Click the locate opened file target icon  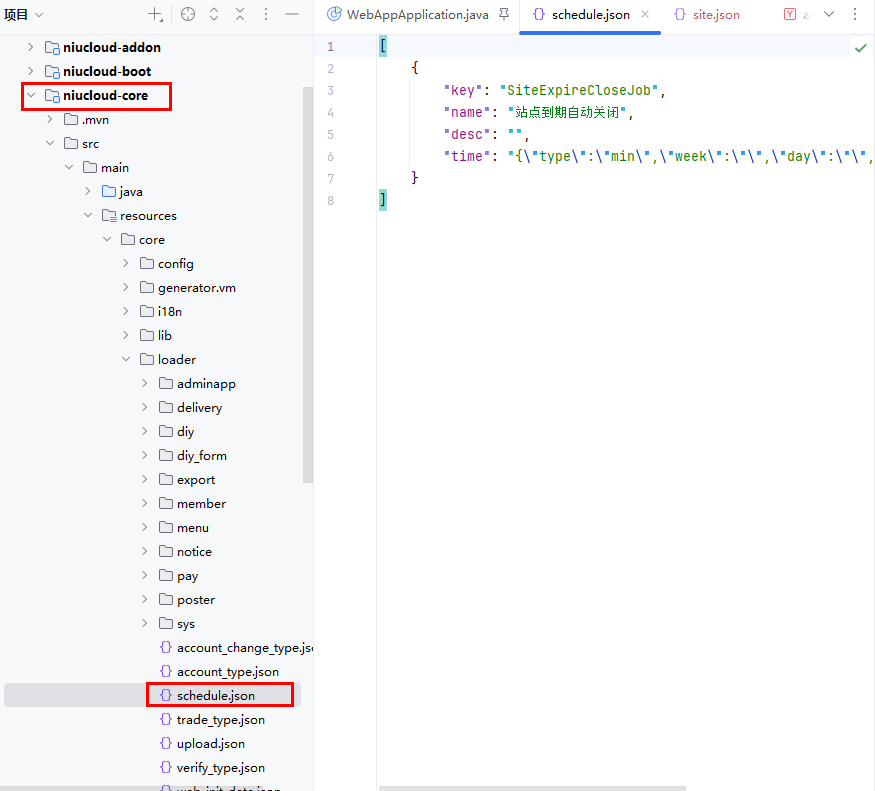coord(187,15)
